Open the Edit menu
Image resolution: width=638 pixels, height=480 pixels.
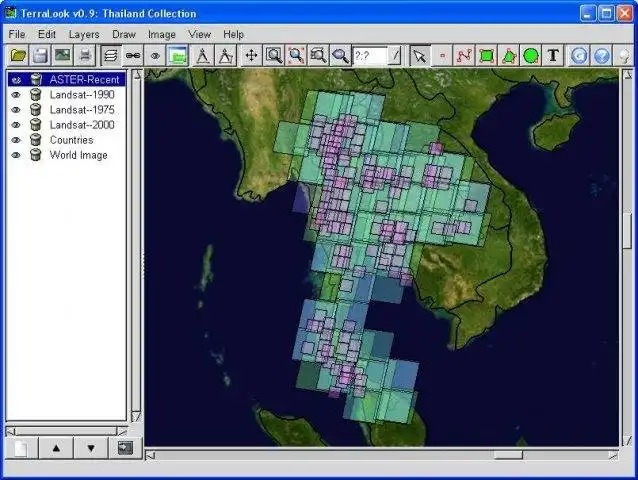pos(47,35)
